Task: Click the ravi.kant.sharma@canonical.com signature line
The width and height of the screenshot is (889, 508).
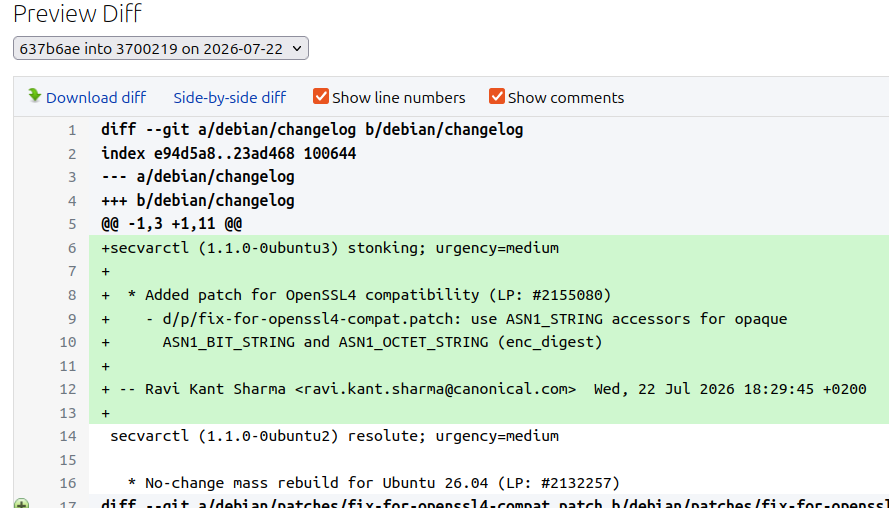Action: click(x=484, y=389)
